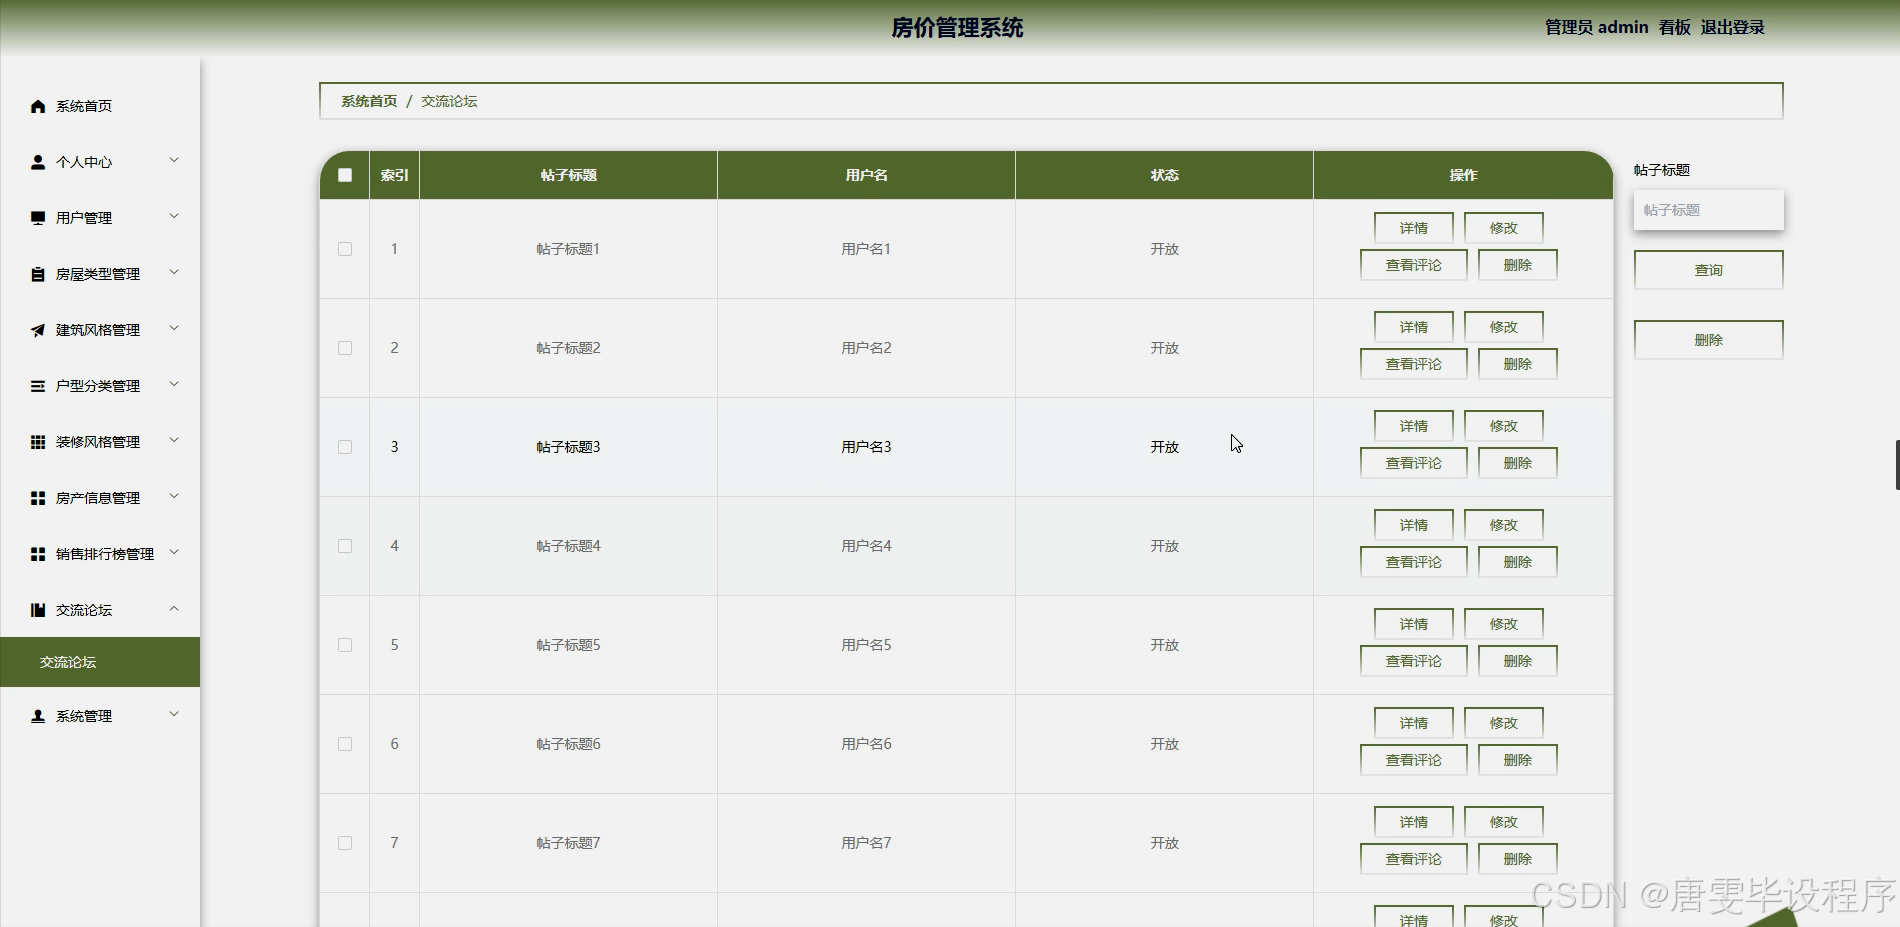The image size is (1900, 927).
Task: Click the list icon beside 户型分类管理
Action: click(x=38, y=386)
